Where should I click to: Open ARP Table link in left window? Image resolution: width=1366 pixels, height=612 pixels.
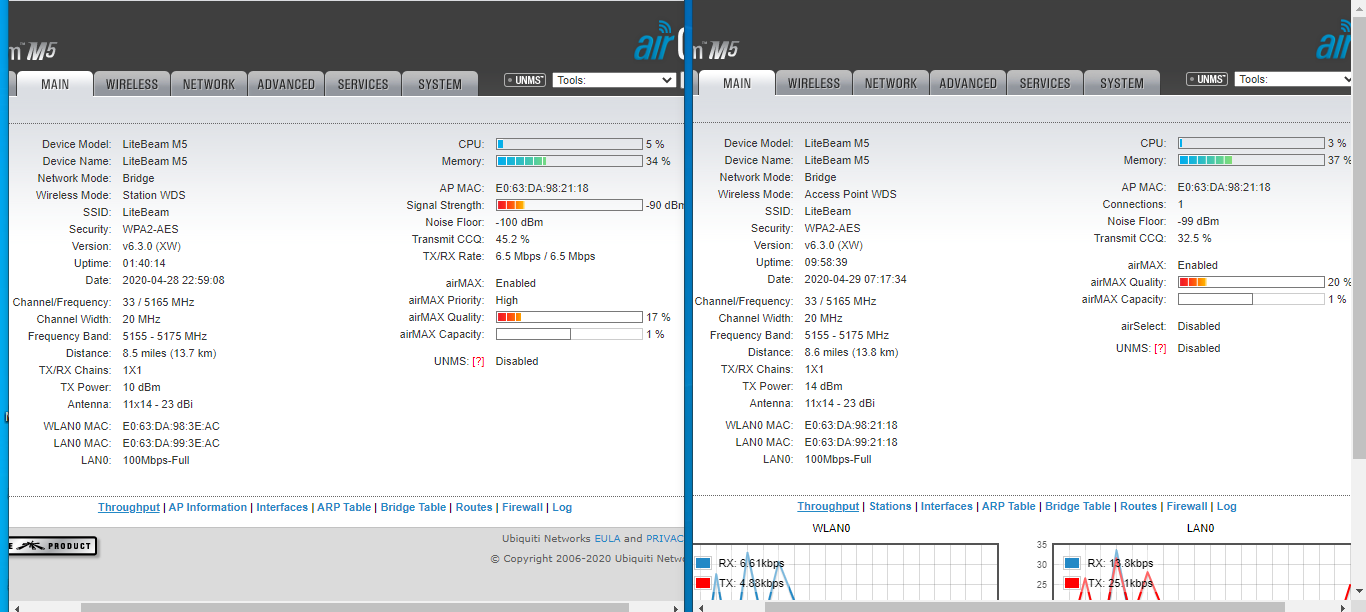(x=344, y=507)
